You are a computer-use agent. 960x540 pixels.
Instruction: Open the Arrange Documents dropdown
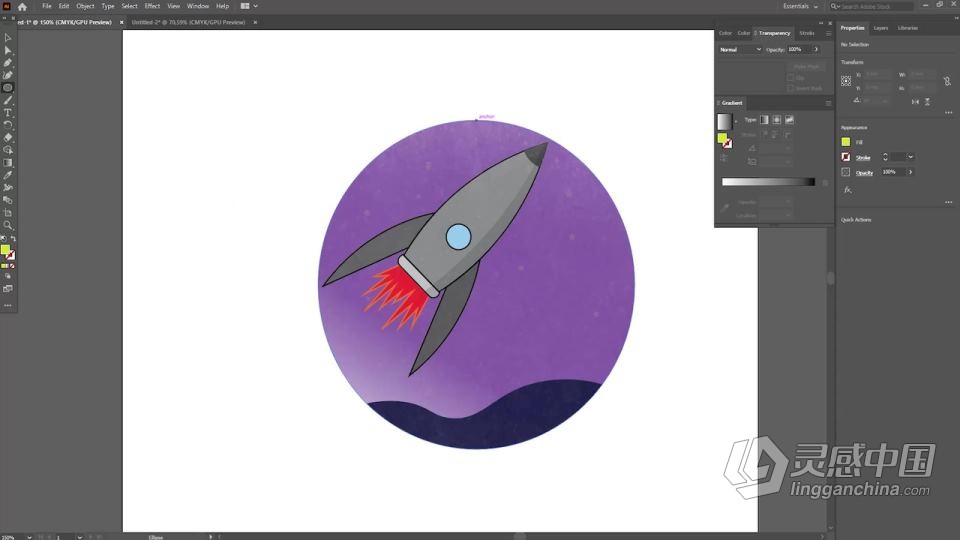(249, 6)
